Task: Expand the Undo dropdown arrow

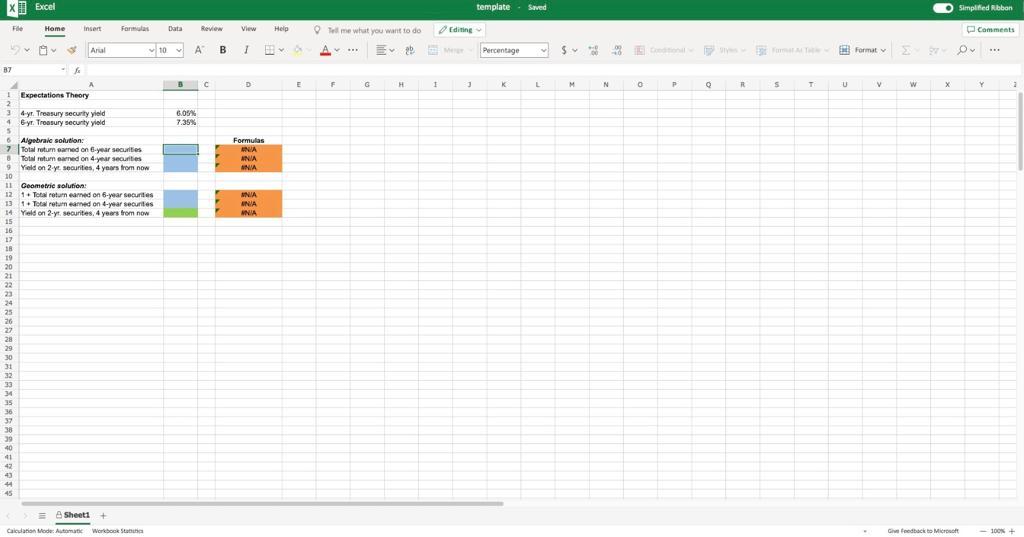Action: click(x=27, y=50)
